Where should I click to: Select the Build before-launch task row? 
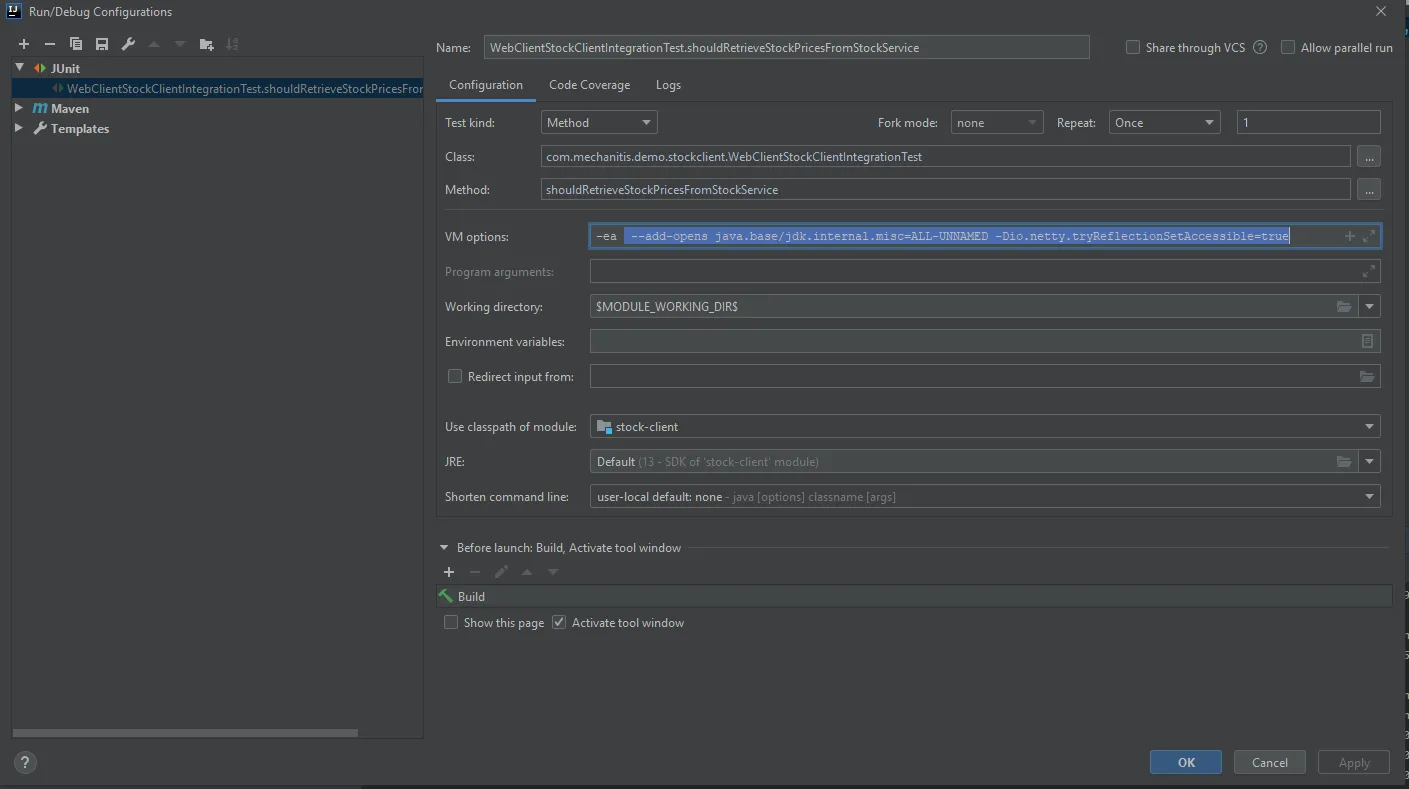914,597
